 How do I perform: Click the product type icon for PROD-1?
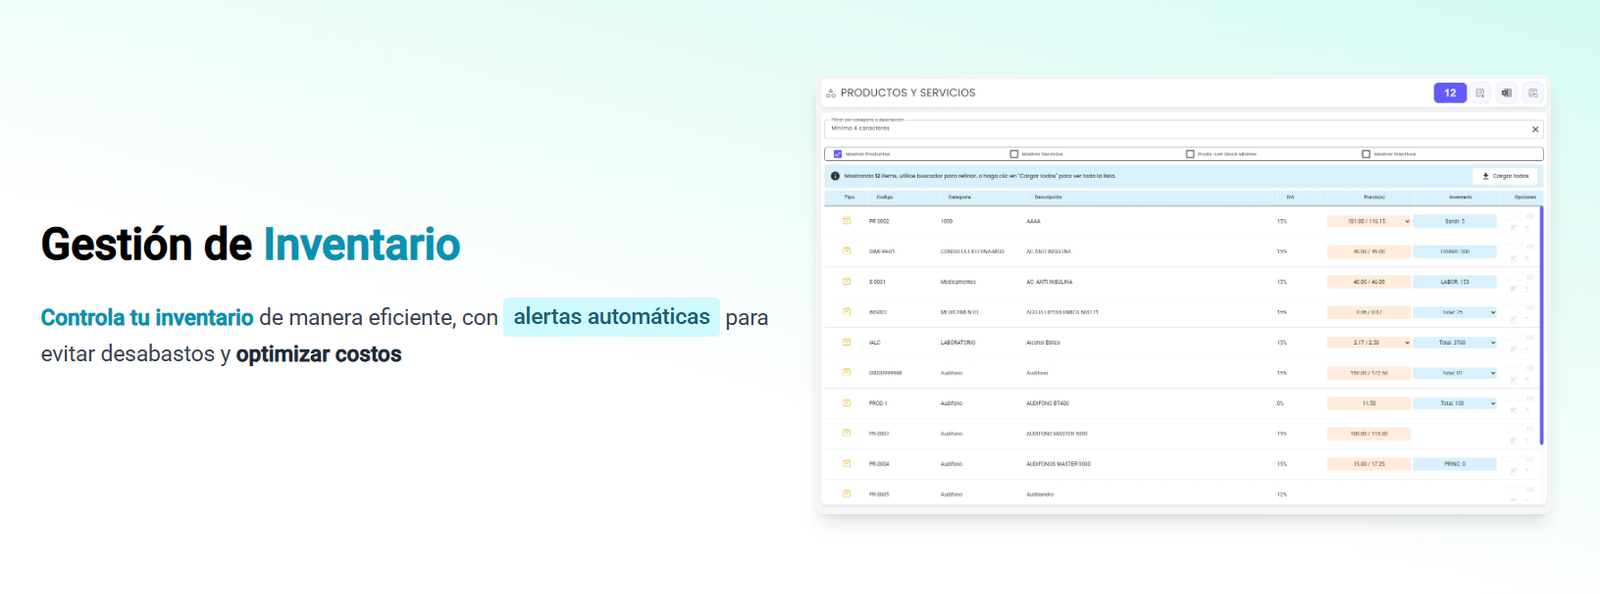pos(847,403)
